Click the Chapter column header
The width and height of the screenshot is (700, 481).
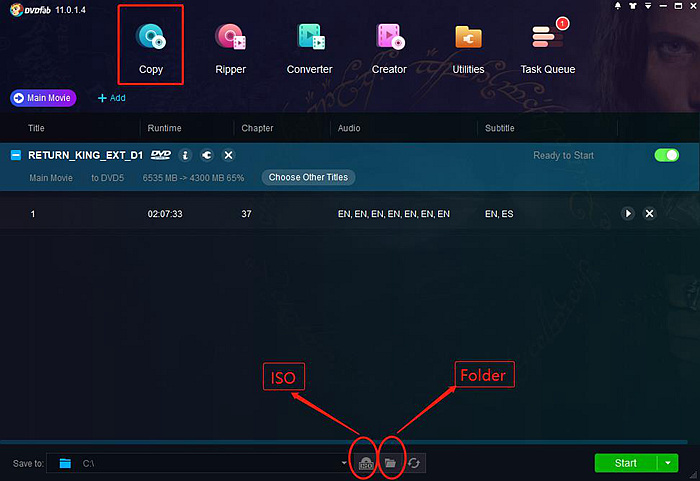click(x=257, y=128)
